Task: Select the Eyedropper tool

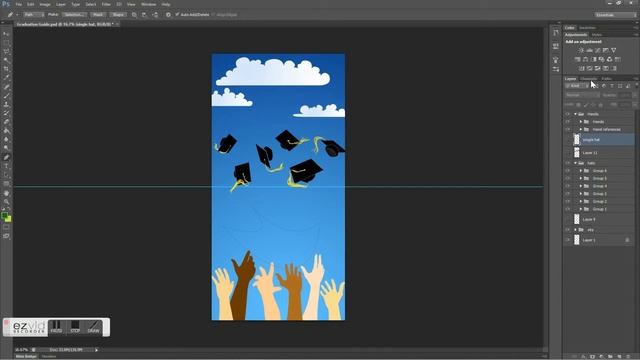Action: tap(6, 78)
